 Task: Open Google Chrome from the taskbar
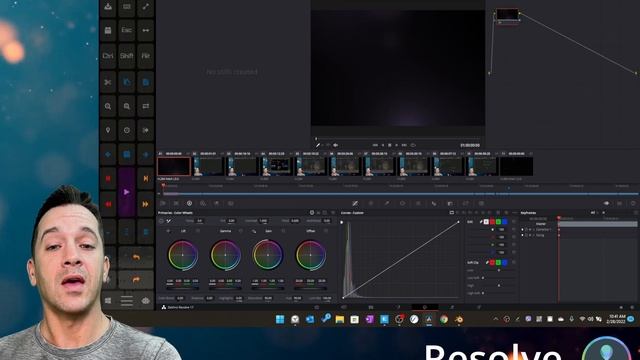coord(444,319)
